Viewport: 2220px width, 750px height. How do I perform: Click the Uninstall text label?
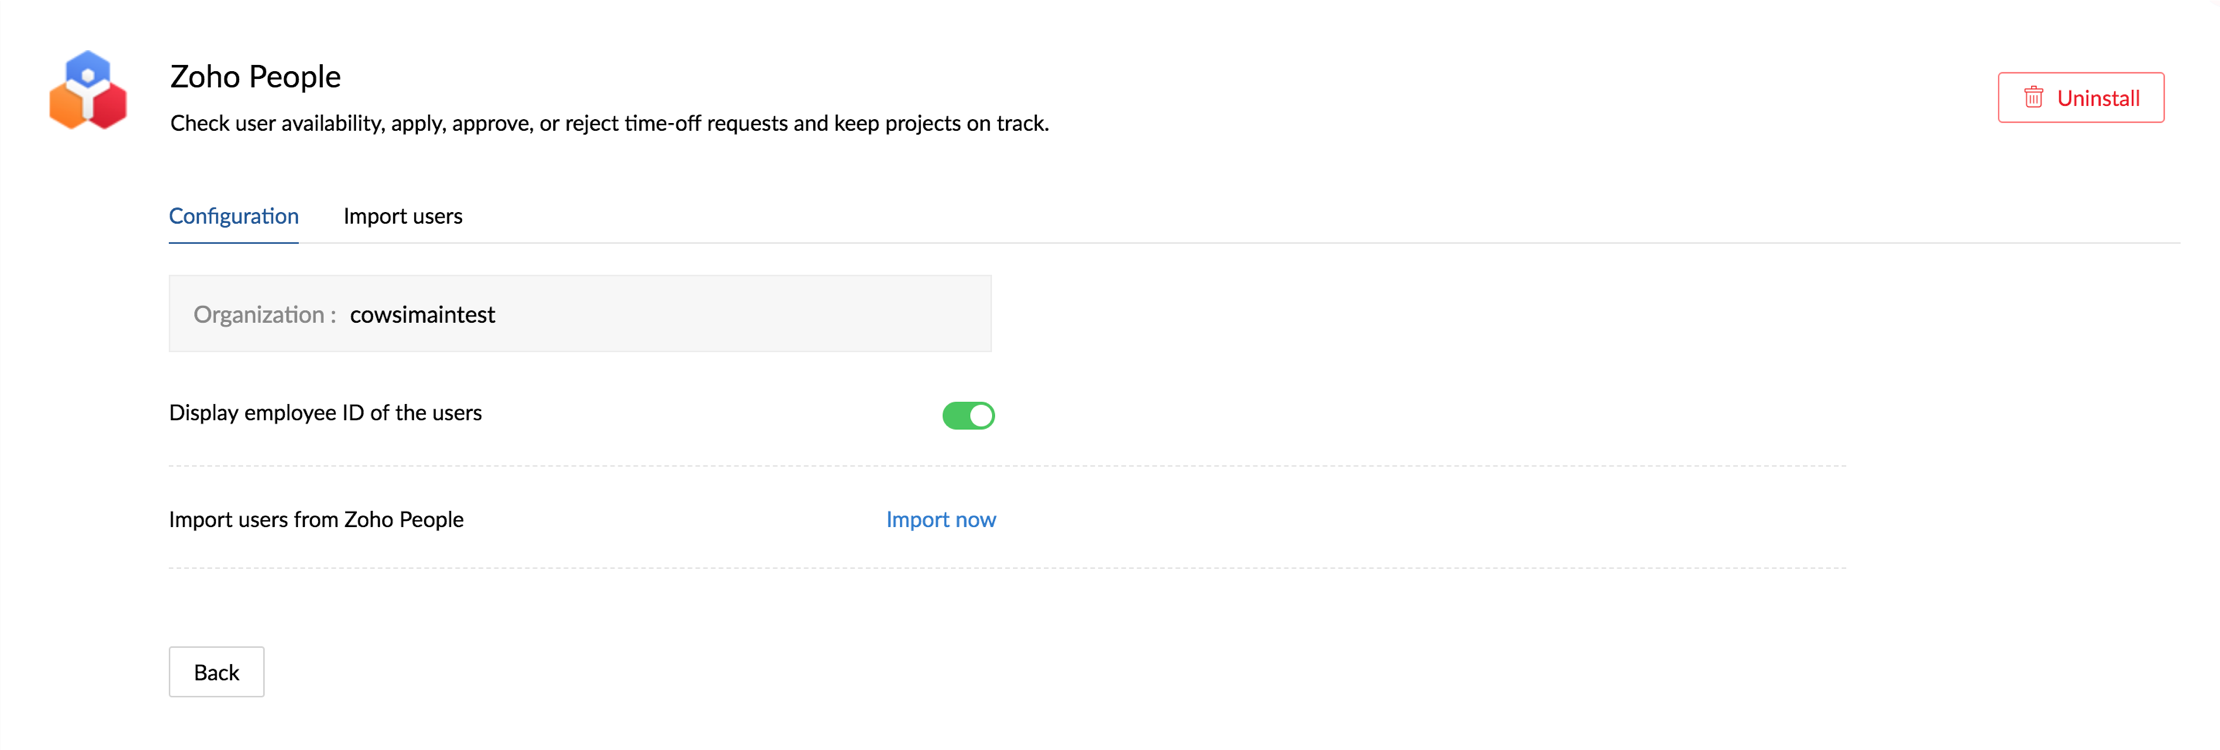pos(2098,98)
